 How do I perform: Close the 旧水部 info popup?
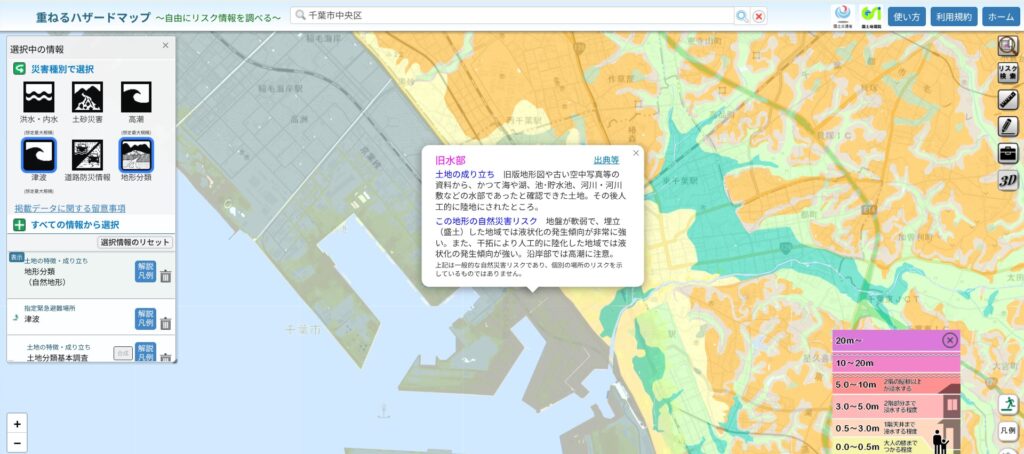tap(635, 154)
